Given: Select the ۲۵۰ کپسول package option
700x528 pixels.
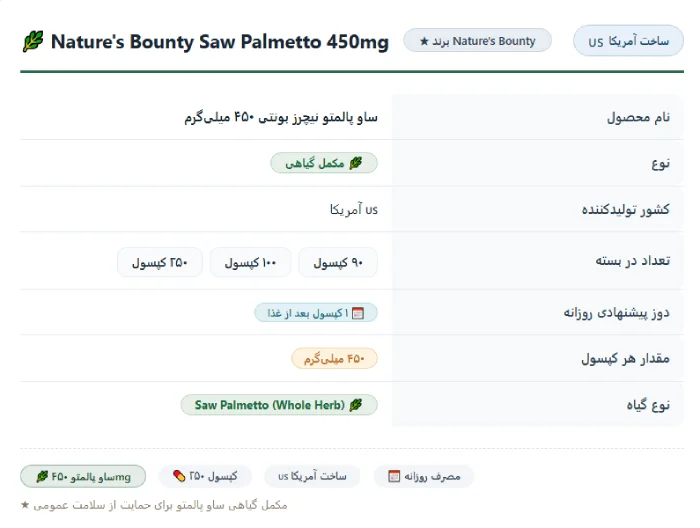Looking at the screenshot, I should tap(160, 262).
